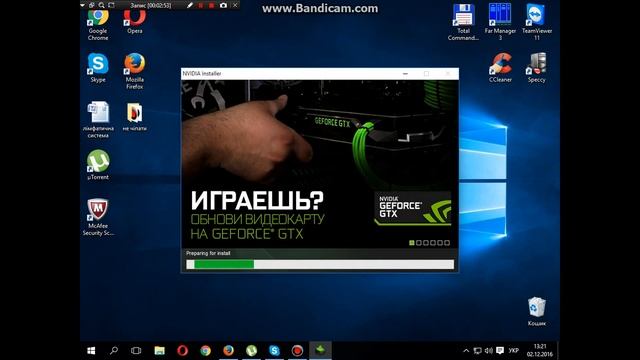
Task: Select last slide indicator in NVIDIA banner
Action: point(447,243)
